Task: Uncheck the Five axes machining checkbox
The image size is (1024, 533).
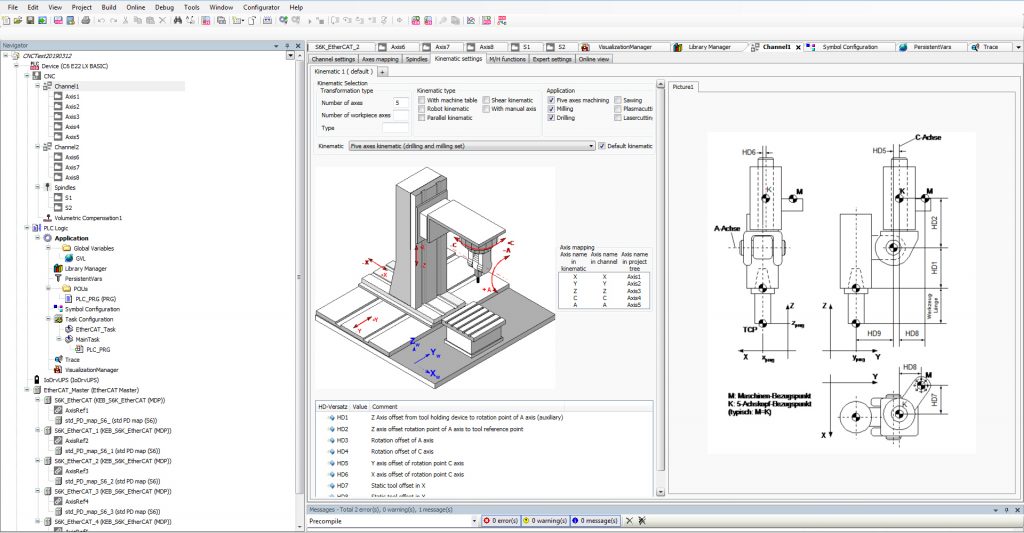Action: tap(551, 100)
